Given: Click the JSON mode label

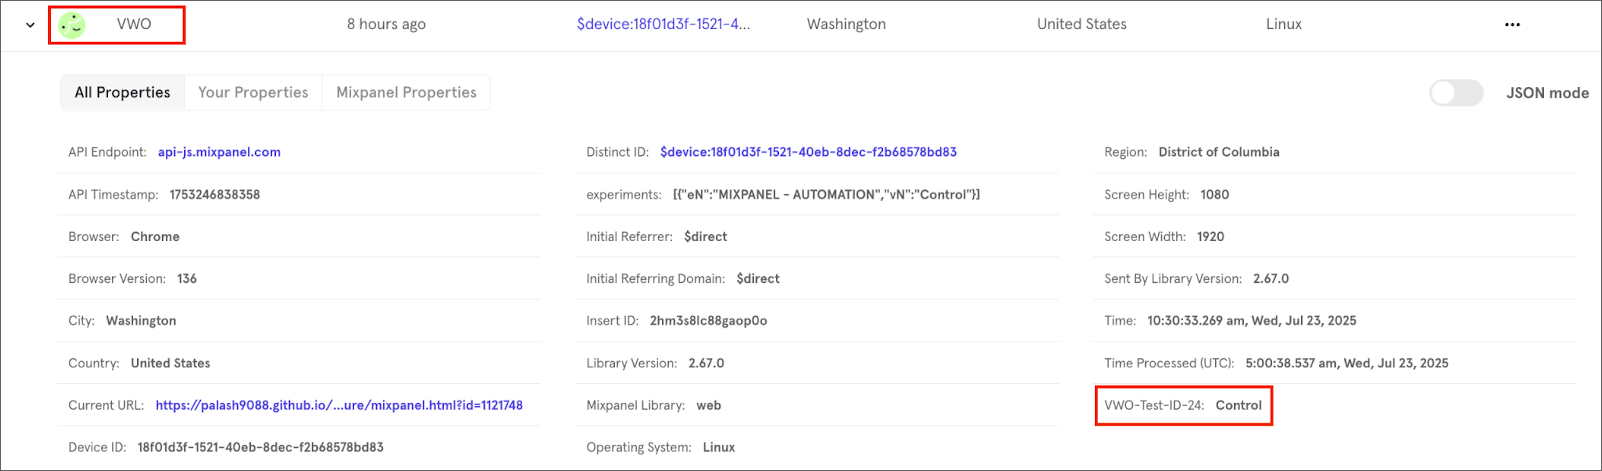Looking at the screenshot, I should (1547, 93).
